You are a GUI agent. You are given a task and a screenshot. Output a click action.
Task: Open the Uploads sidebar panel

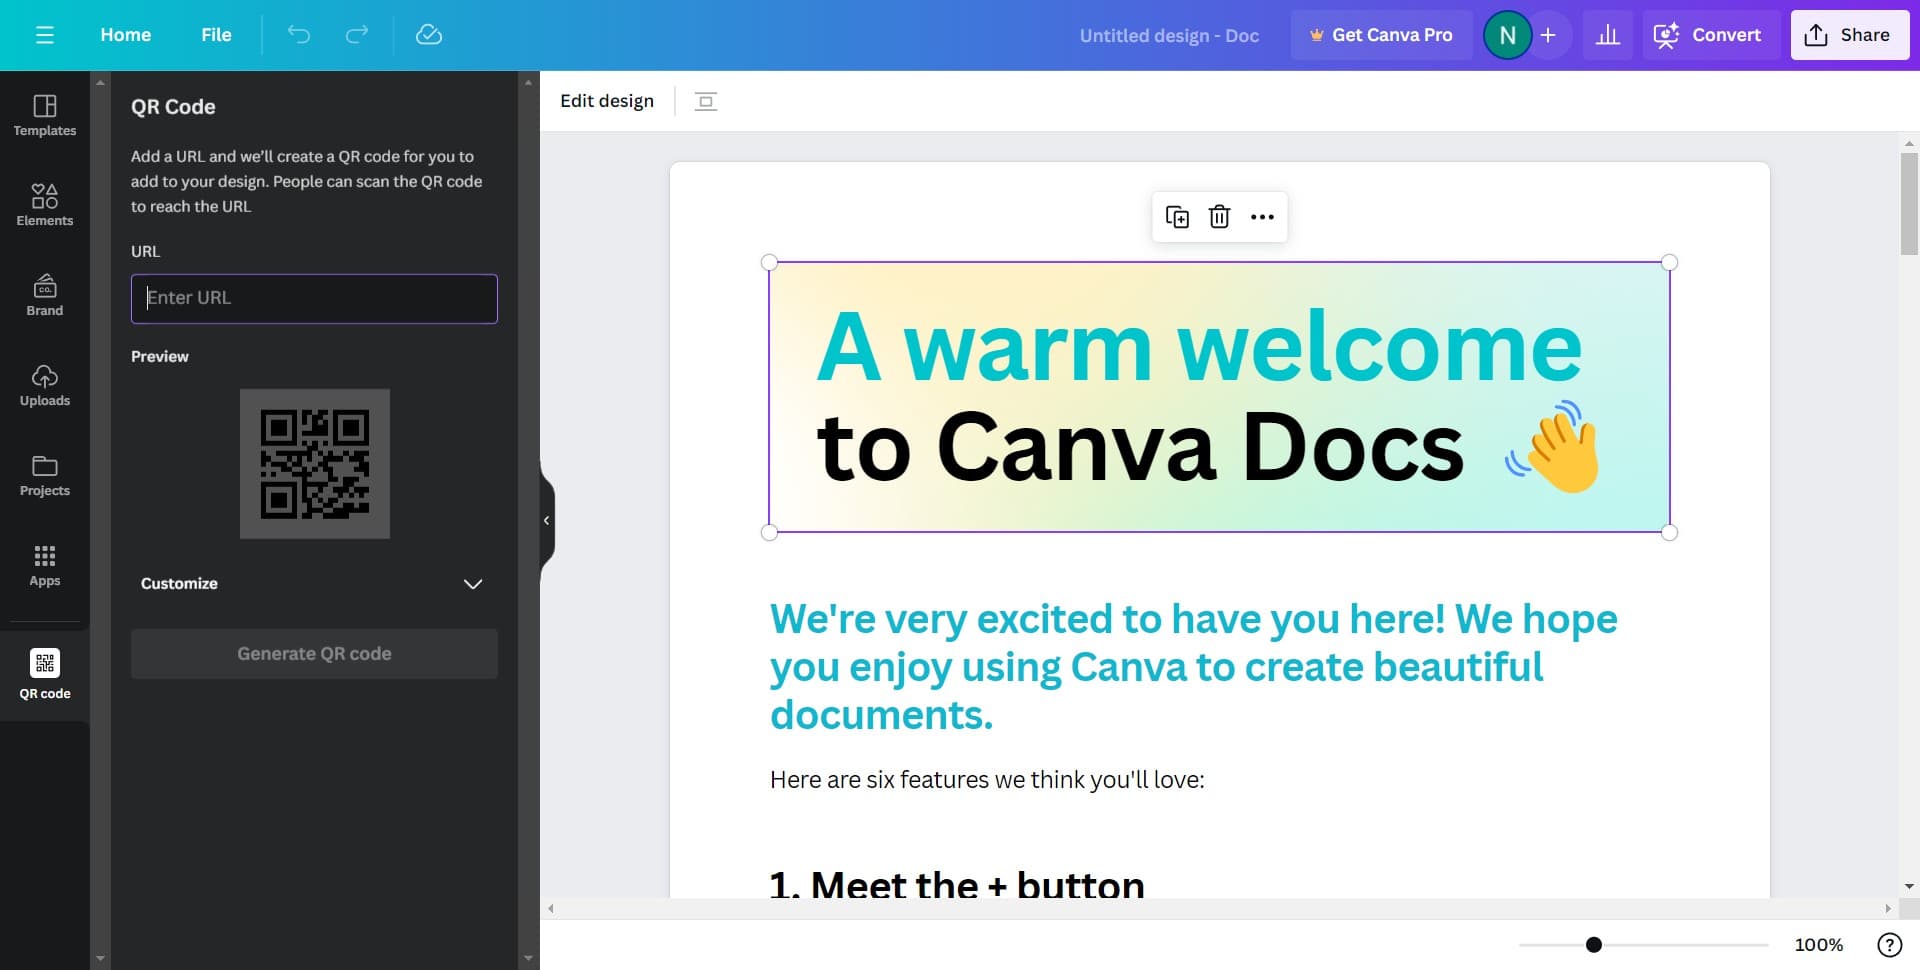(45, 384)
